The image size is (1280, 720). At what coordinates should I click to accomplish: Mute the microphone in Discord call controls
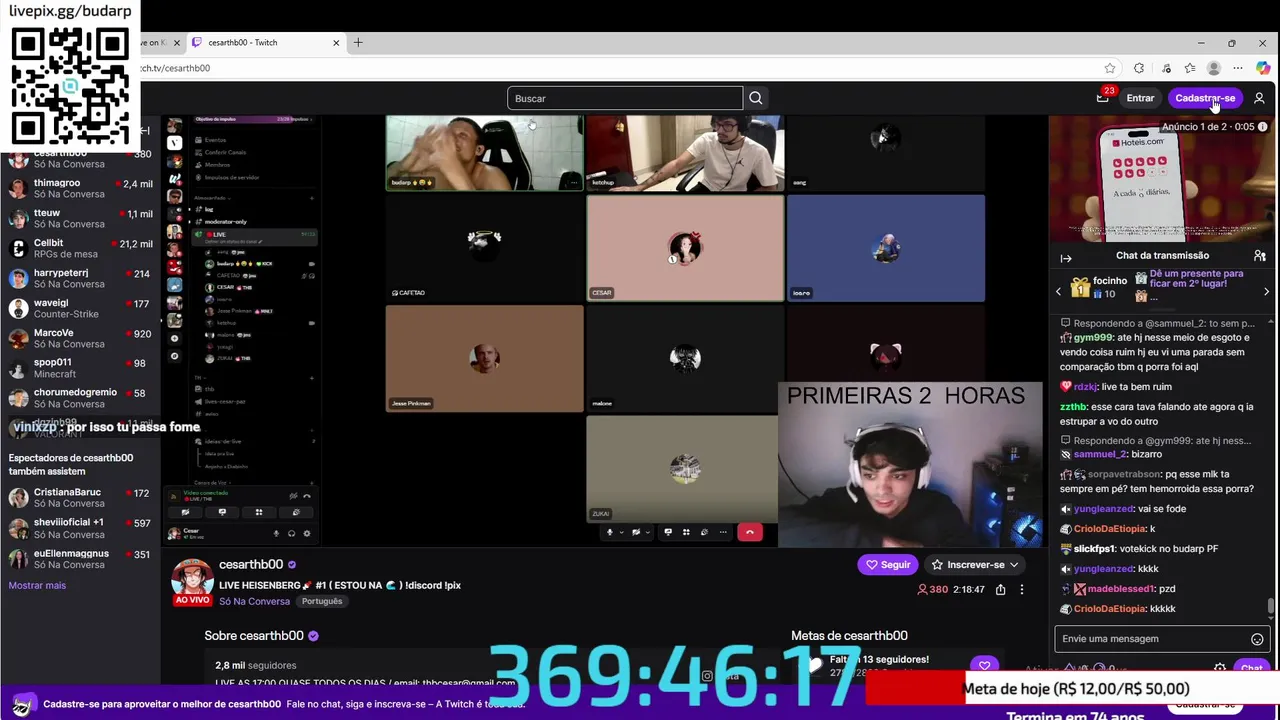pyautogui.click(x=609, y=532)
